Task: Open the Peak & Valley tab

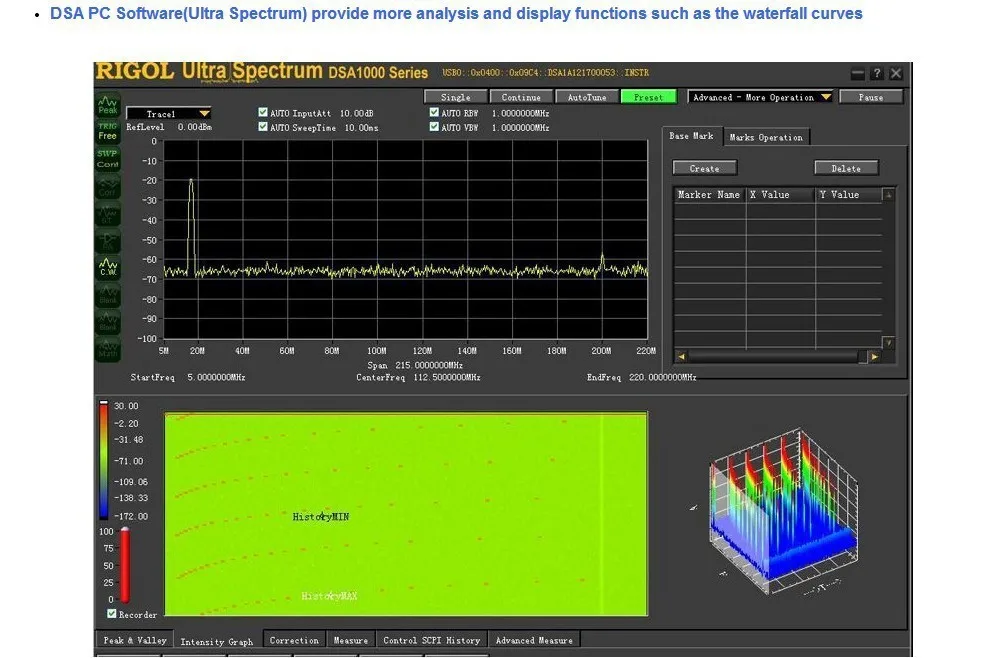Action: (135, 640)
